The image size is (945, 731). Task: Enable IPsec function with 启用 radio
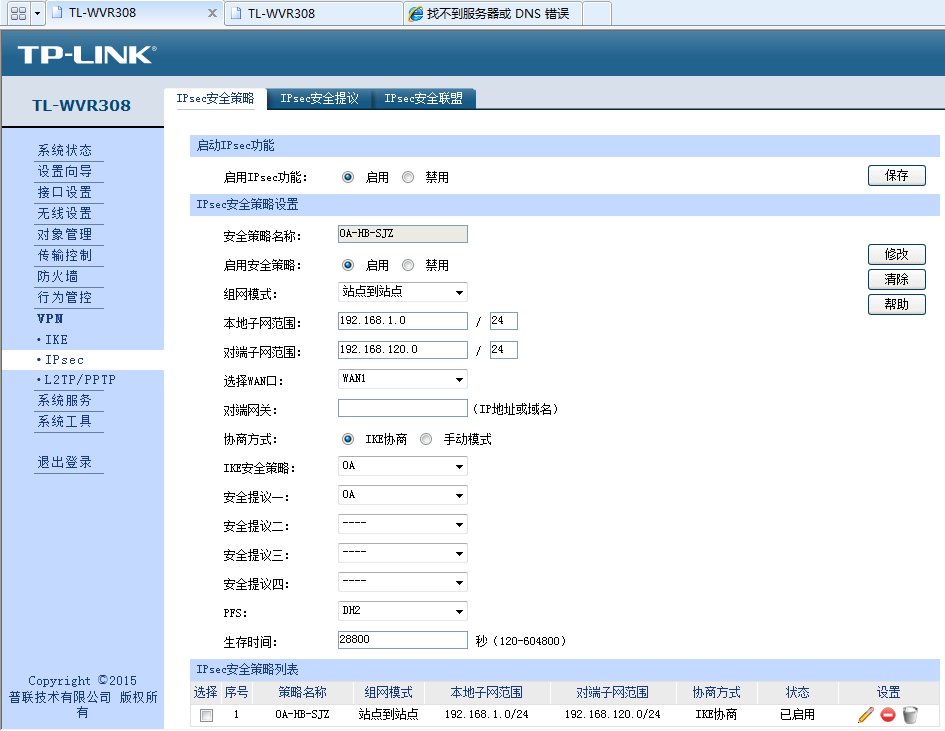point(348,177)
